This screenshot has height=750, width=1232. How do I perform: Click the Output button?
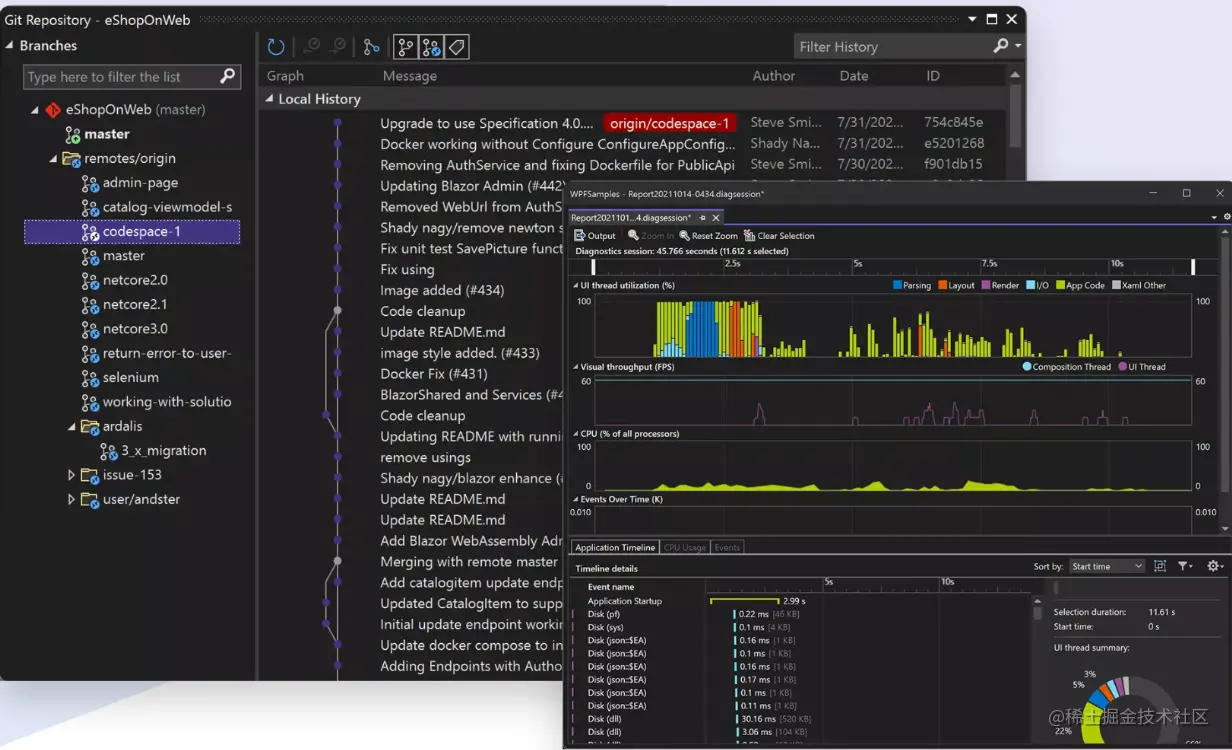pos(595,236)
